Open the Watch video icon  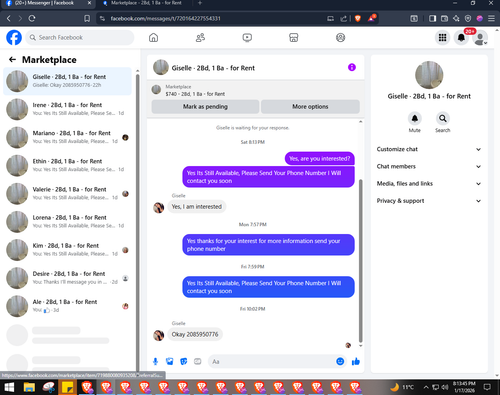[247, 38]
